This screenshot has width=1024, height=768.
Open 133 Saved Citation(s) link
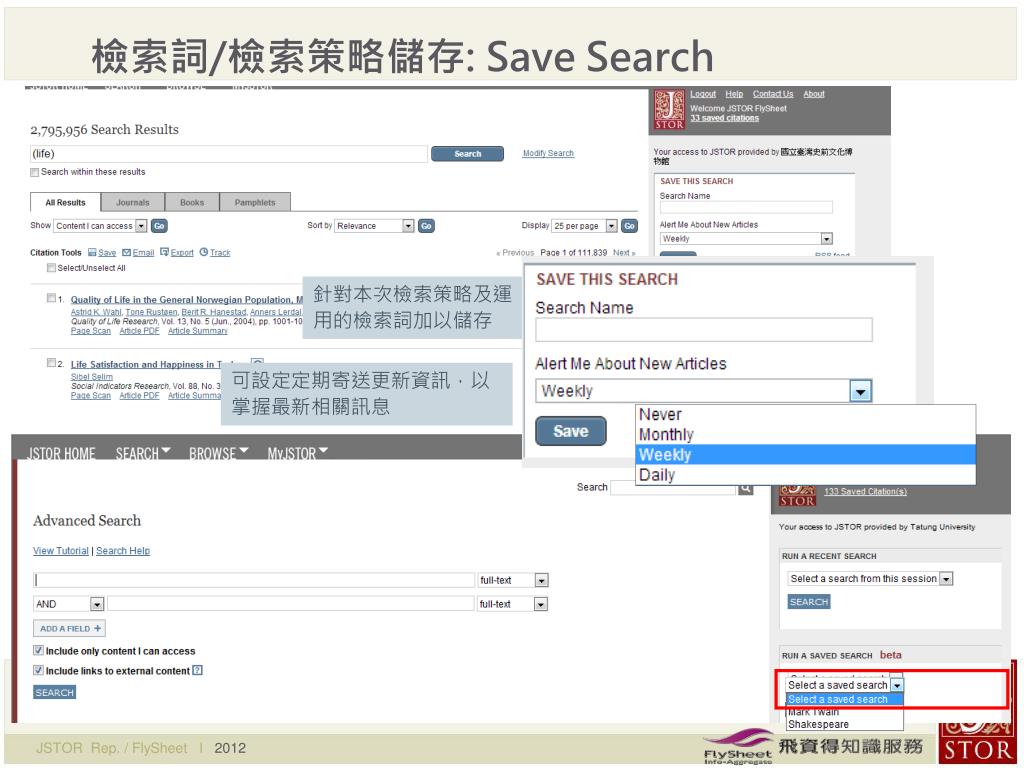865,491
